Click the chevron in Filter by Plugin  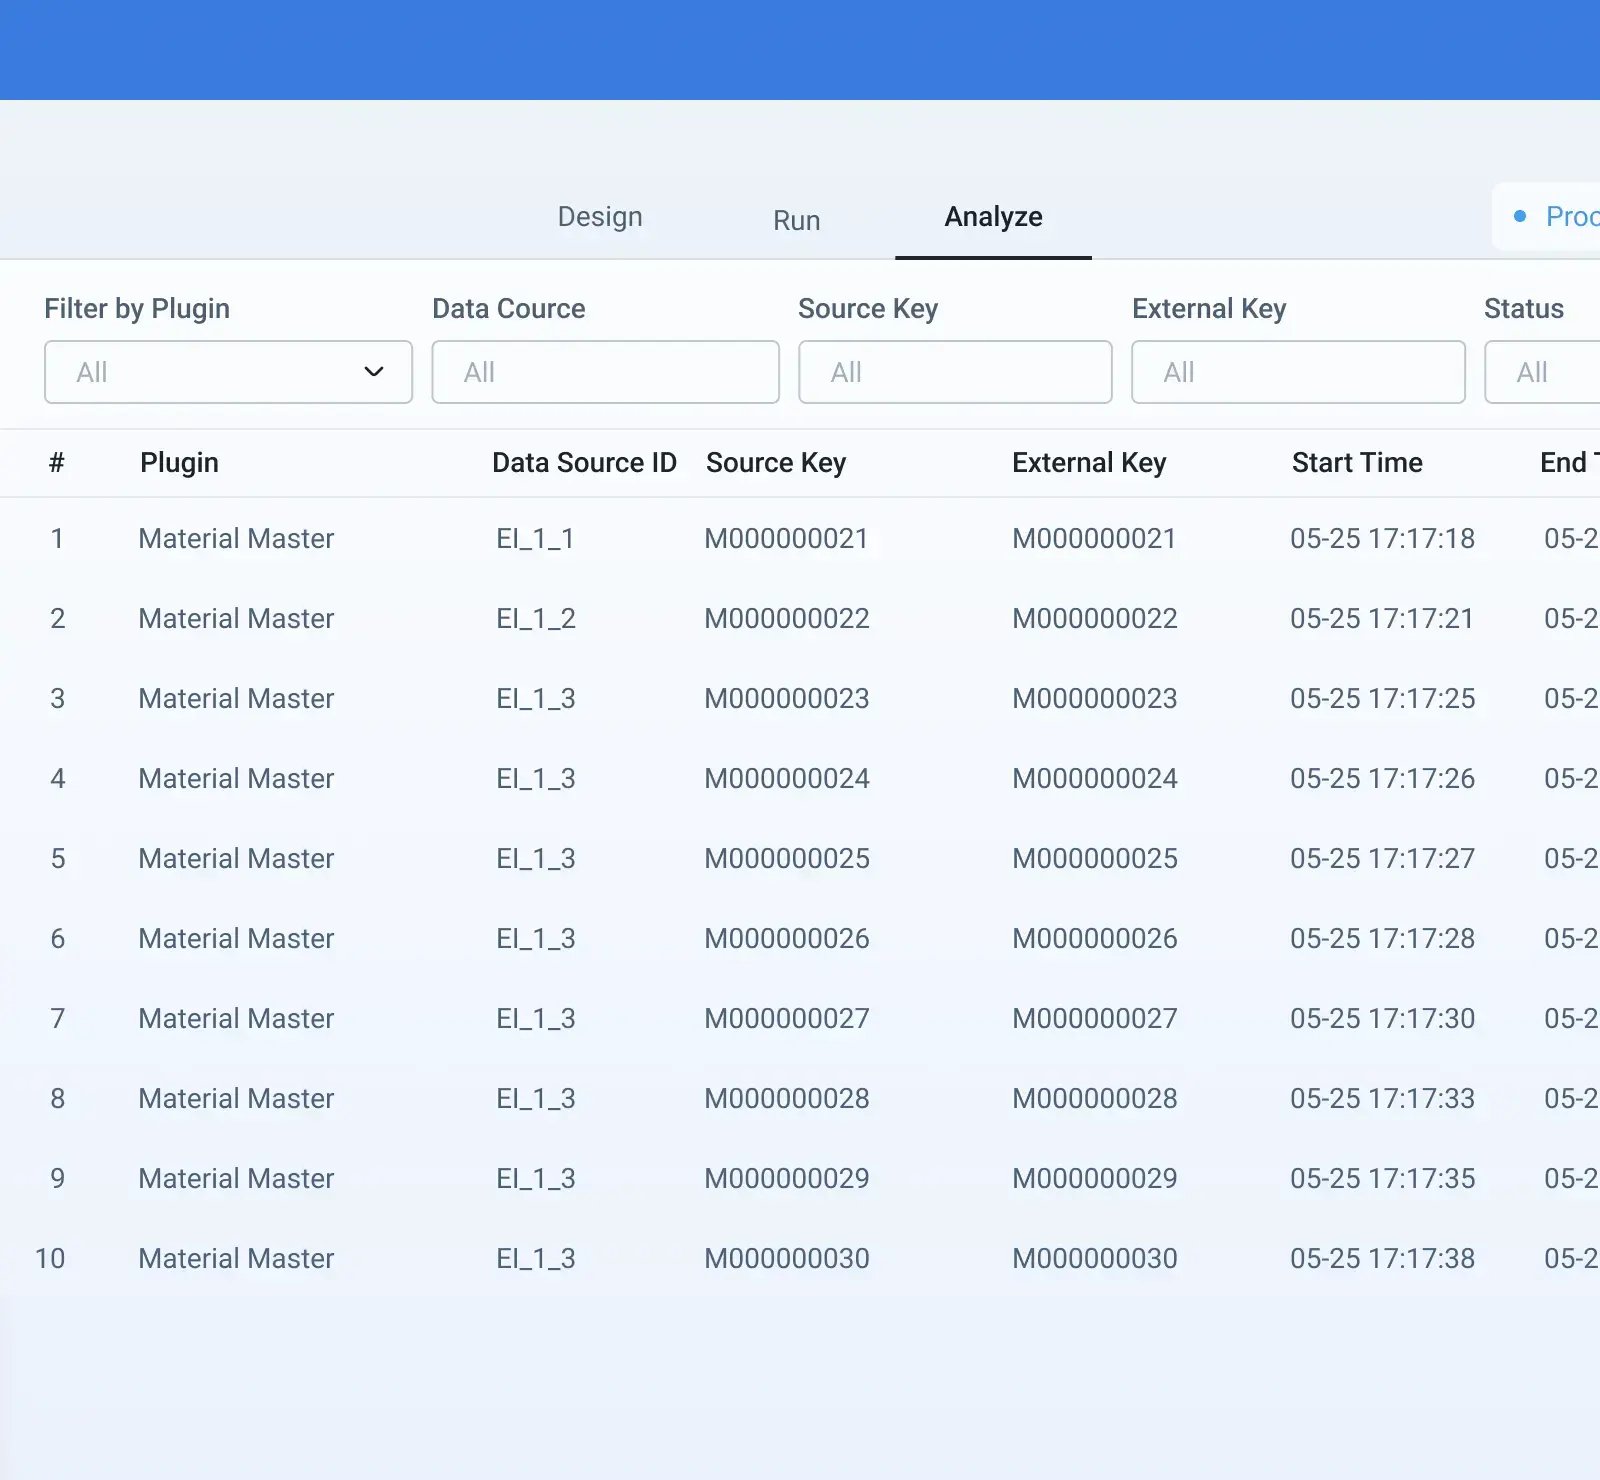coord(374,372)
